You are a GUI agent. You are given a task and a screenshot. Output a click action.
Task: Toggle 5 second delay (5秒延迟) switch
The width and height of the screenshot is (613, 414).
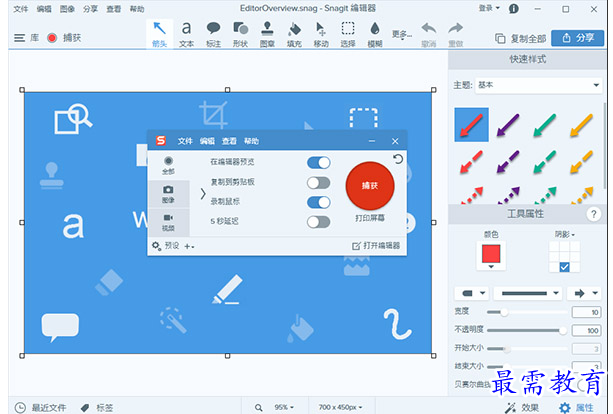[319, 222]
